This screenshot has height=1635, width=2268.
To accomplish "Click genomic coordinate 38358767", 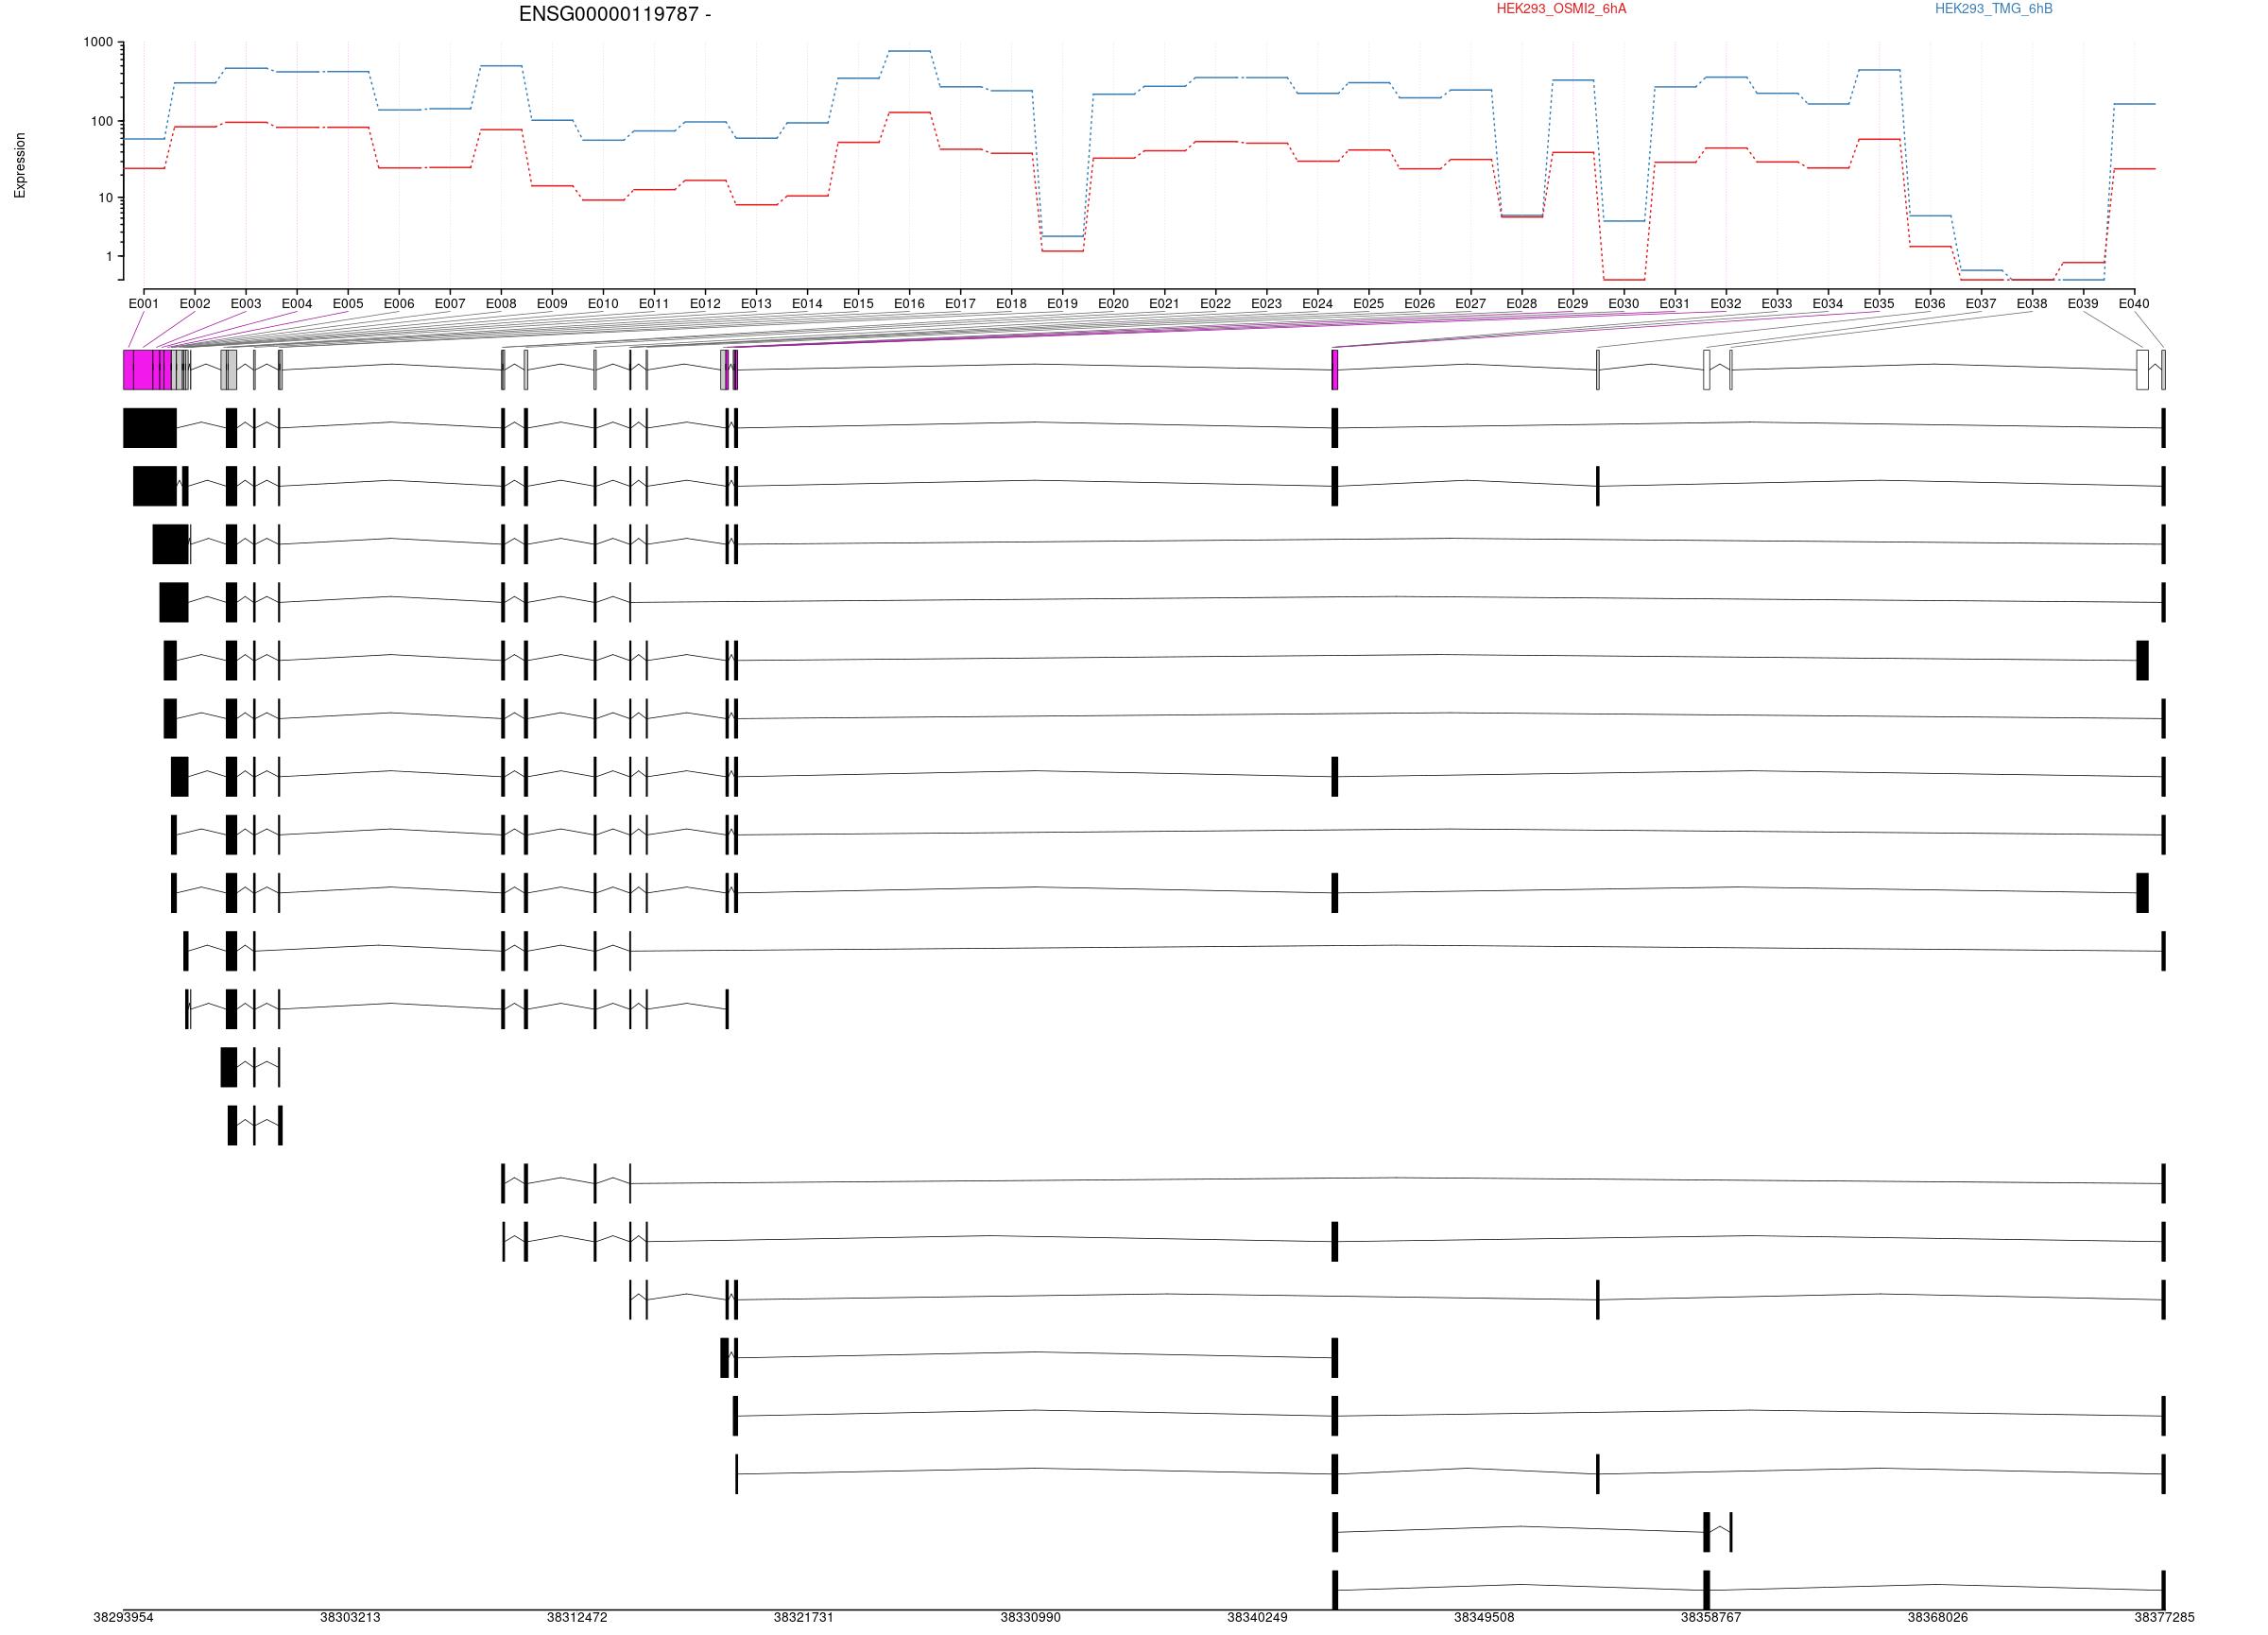I will [x=1711, y=1617].
